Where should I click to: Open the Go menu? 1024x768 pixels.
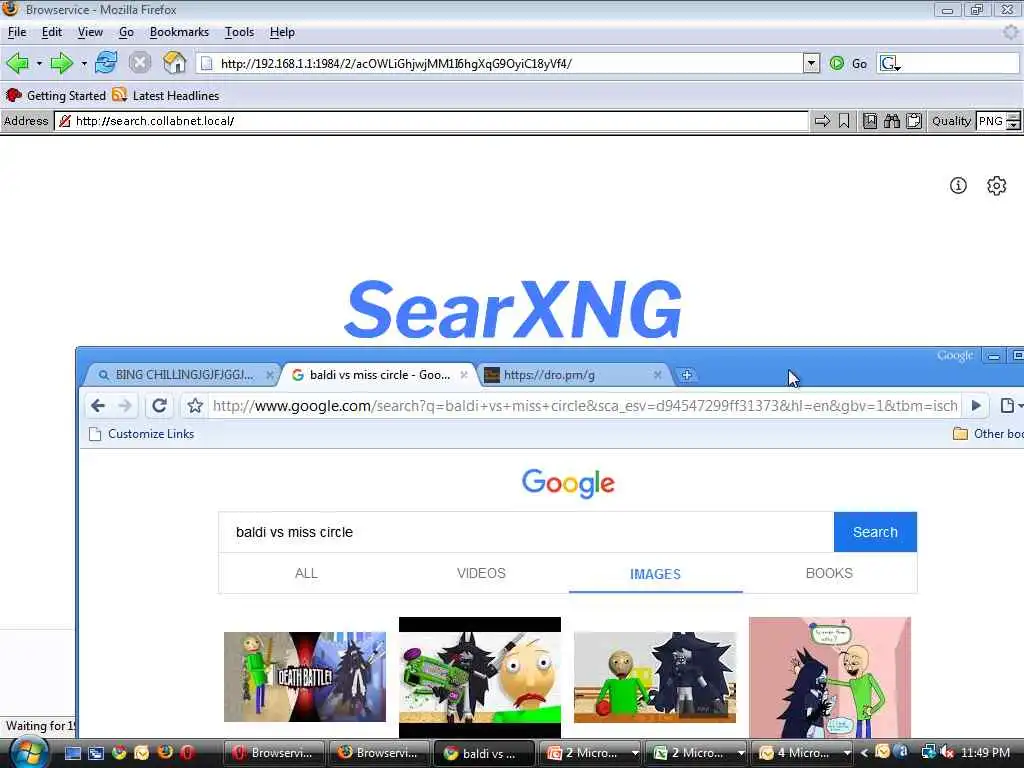[x=126, y=32]
